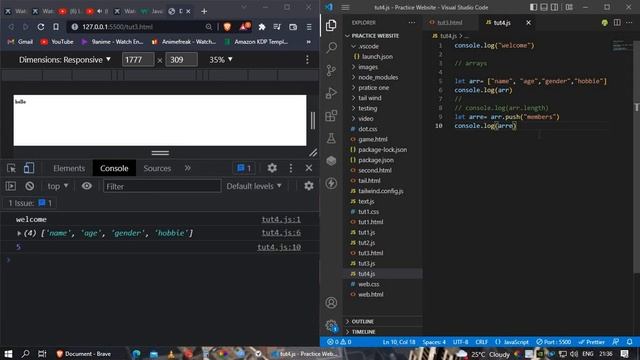
Task: Open 35% zoom dropdown
Action: click(x=221, y=60)
